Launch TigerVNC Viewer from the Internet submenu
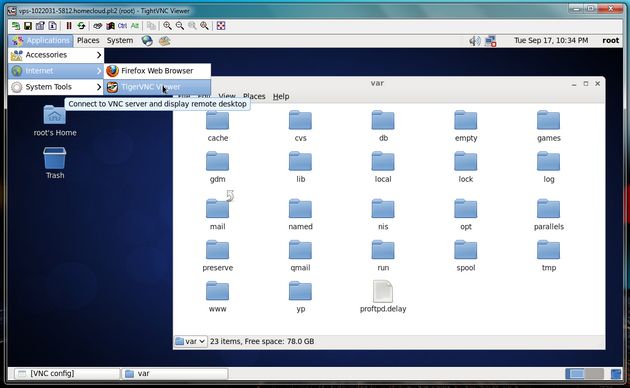The image size is (630, 388). coord(158,87)
